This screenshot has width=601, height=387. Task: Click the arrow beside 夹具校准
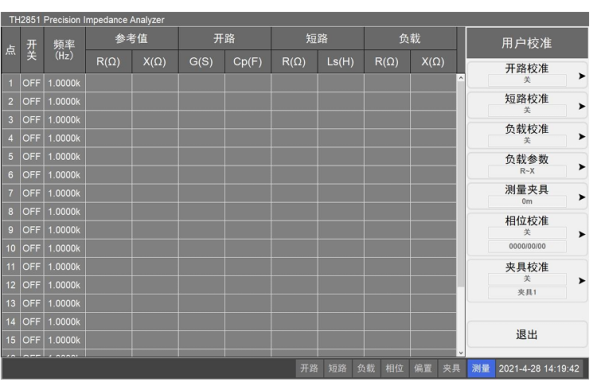[x=581, y=280]
